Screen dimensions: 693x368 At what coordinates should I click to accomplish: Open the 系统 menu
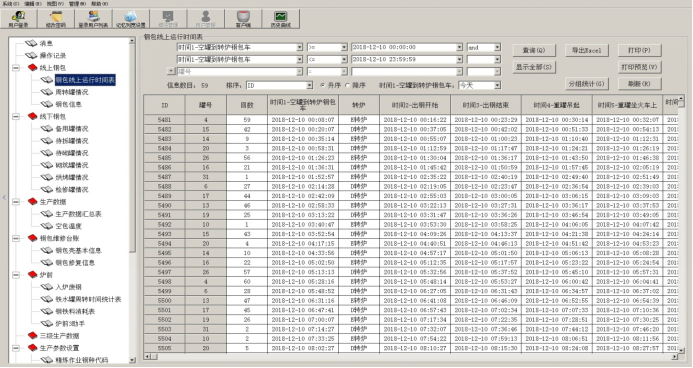pos(11,4)
